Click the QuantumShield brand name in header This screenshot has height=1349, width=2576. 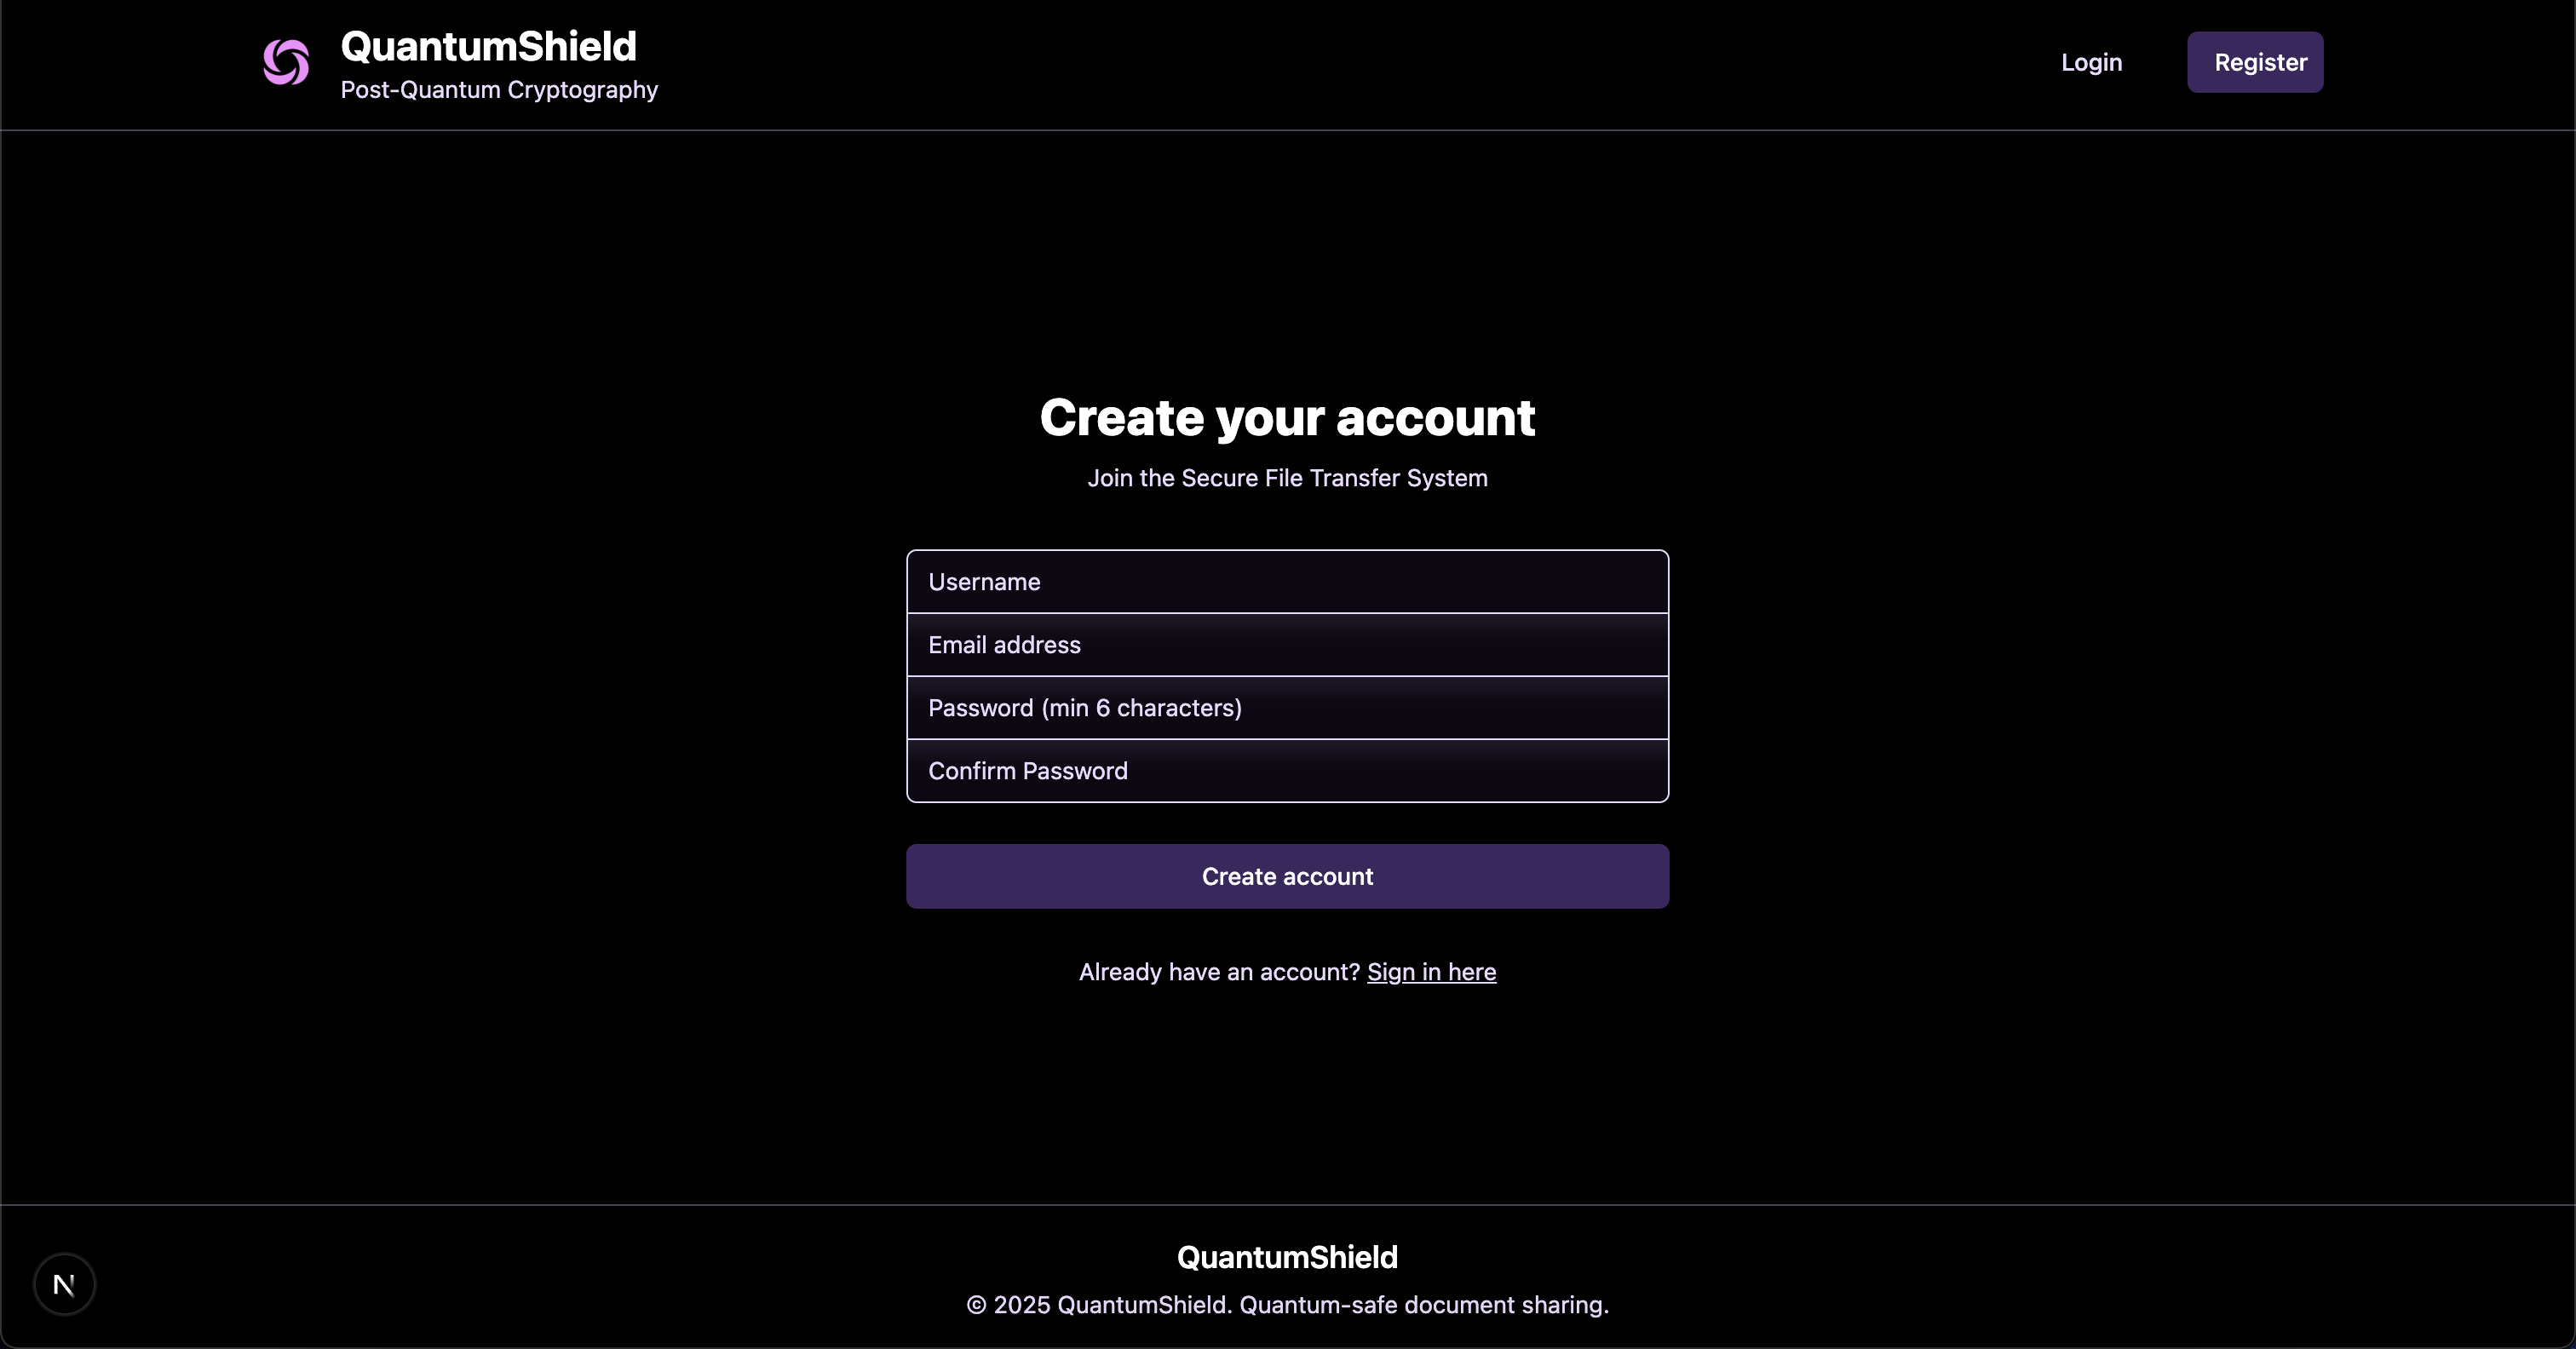pos(488,46)
